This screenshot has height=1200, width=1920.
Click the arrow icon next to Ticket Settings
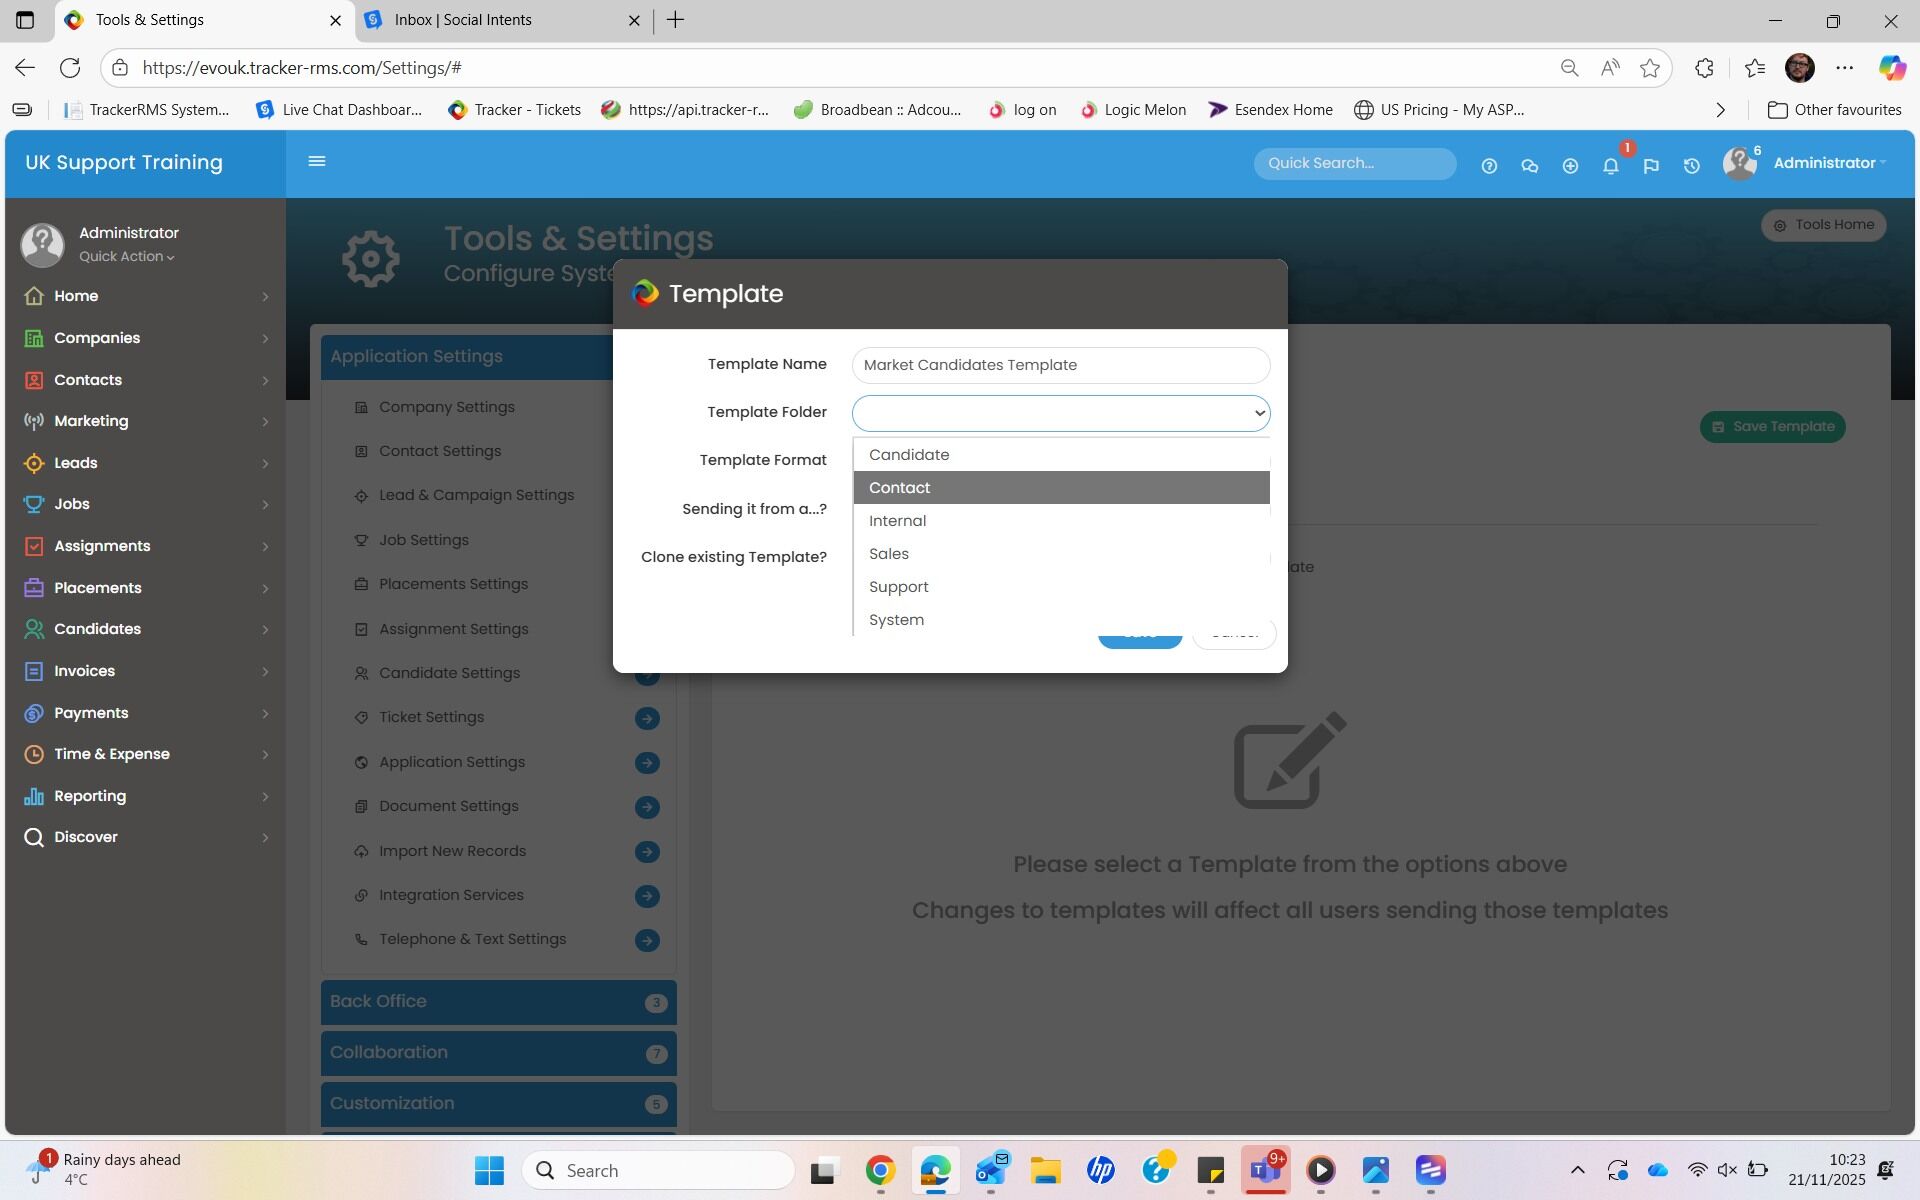[x=647, y=718]
